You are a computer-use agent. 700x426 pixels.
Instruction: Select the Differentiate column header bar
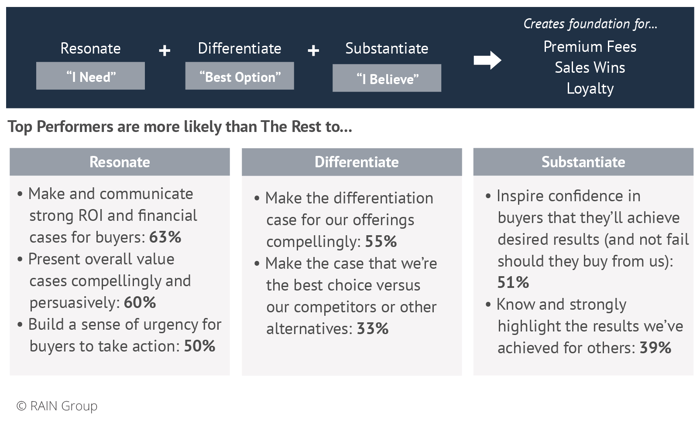352,162
